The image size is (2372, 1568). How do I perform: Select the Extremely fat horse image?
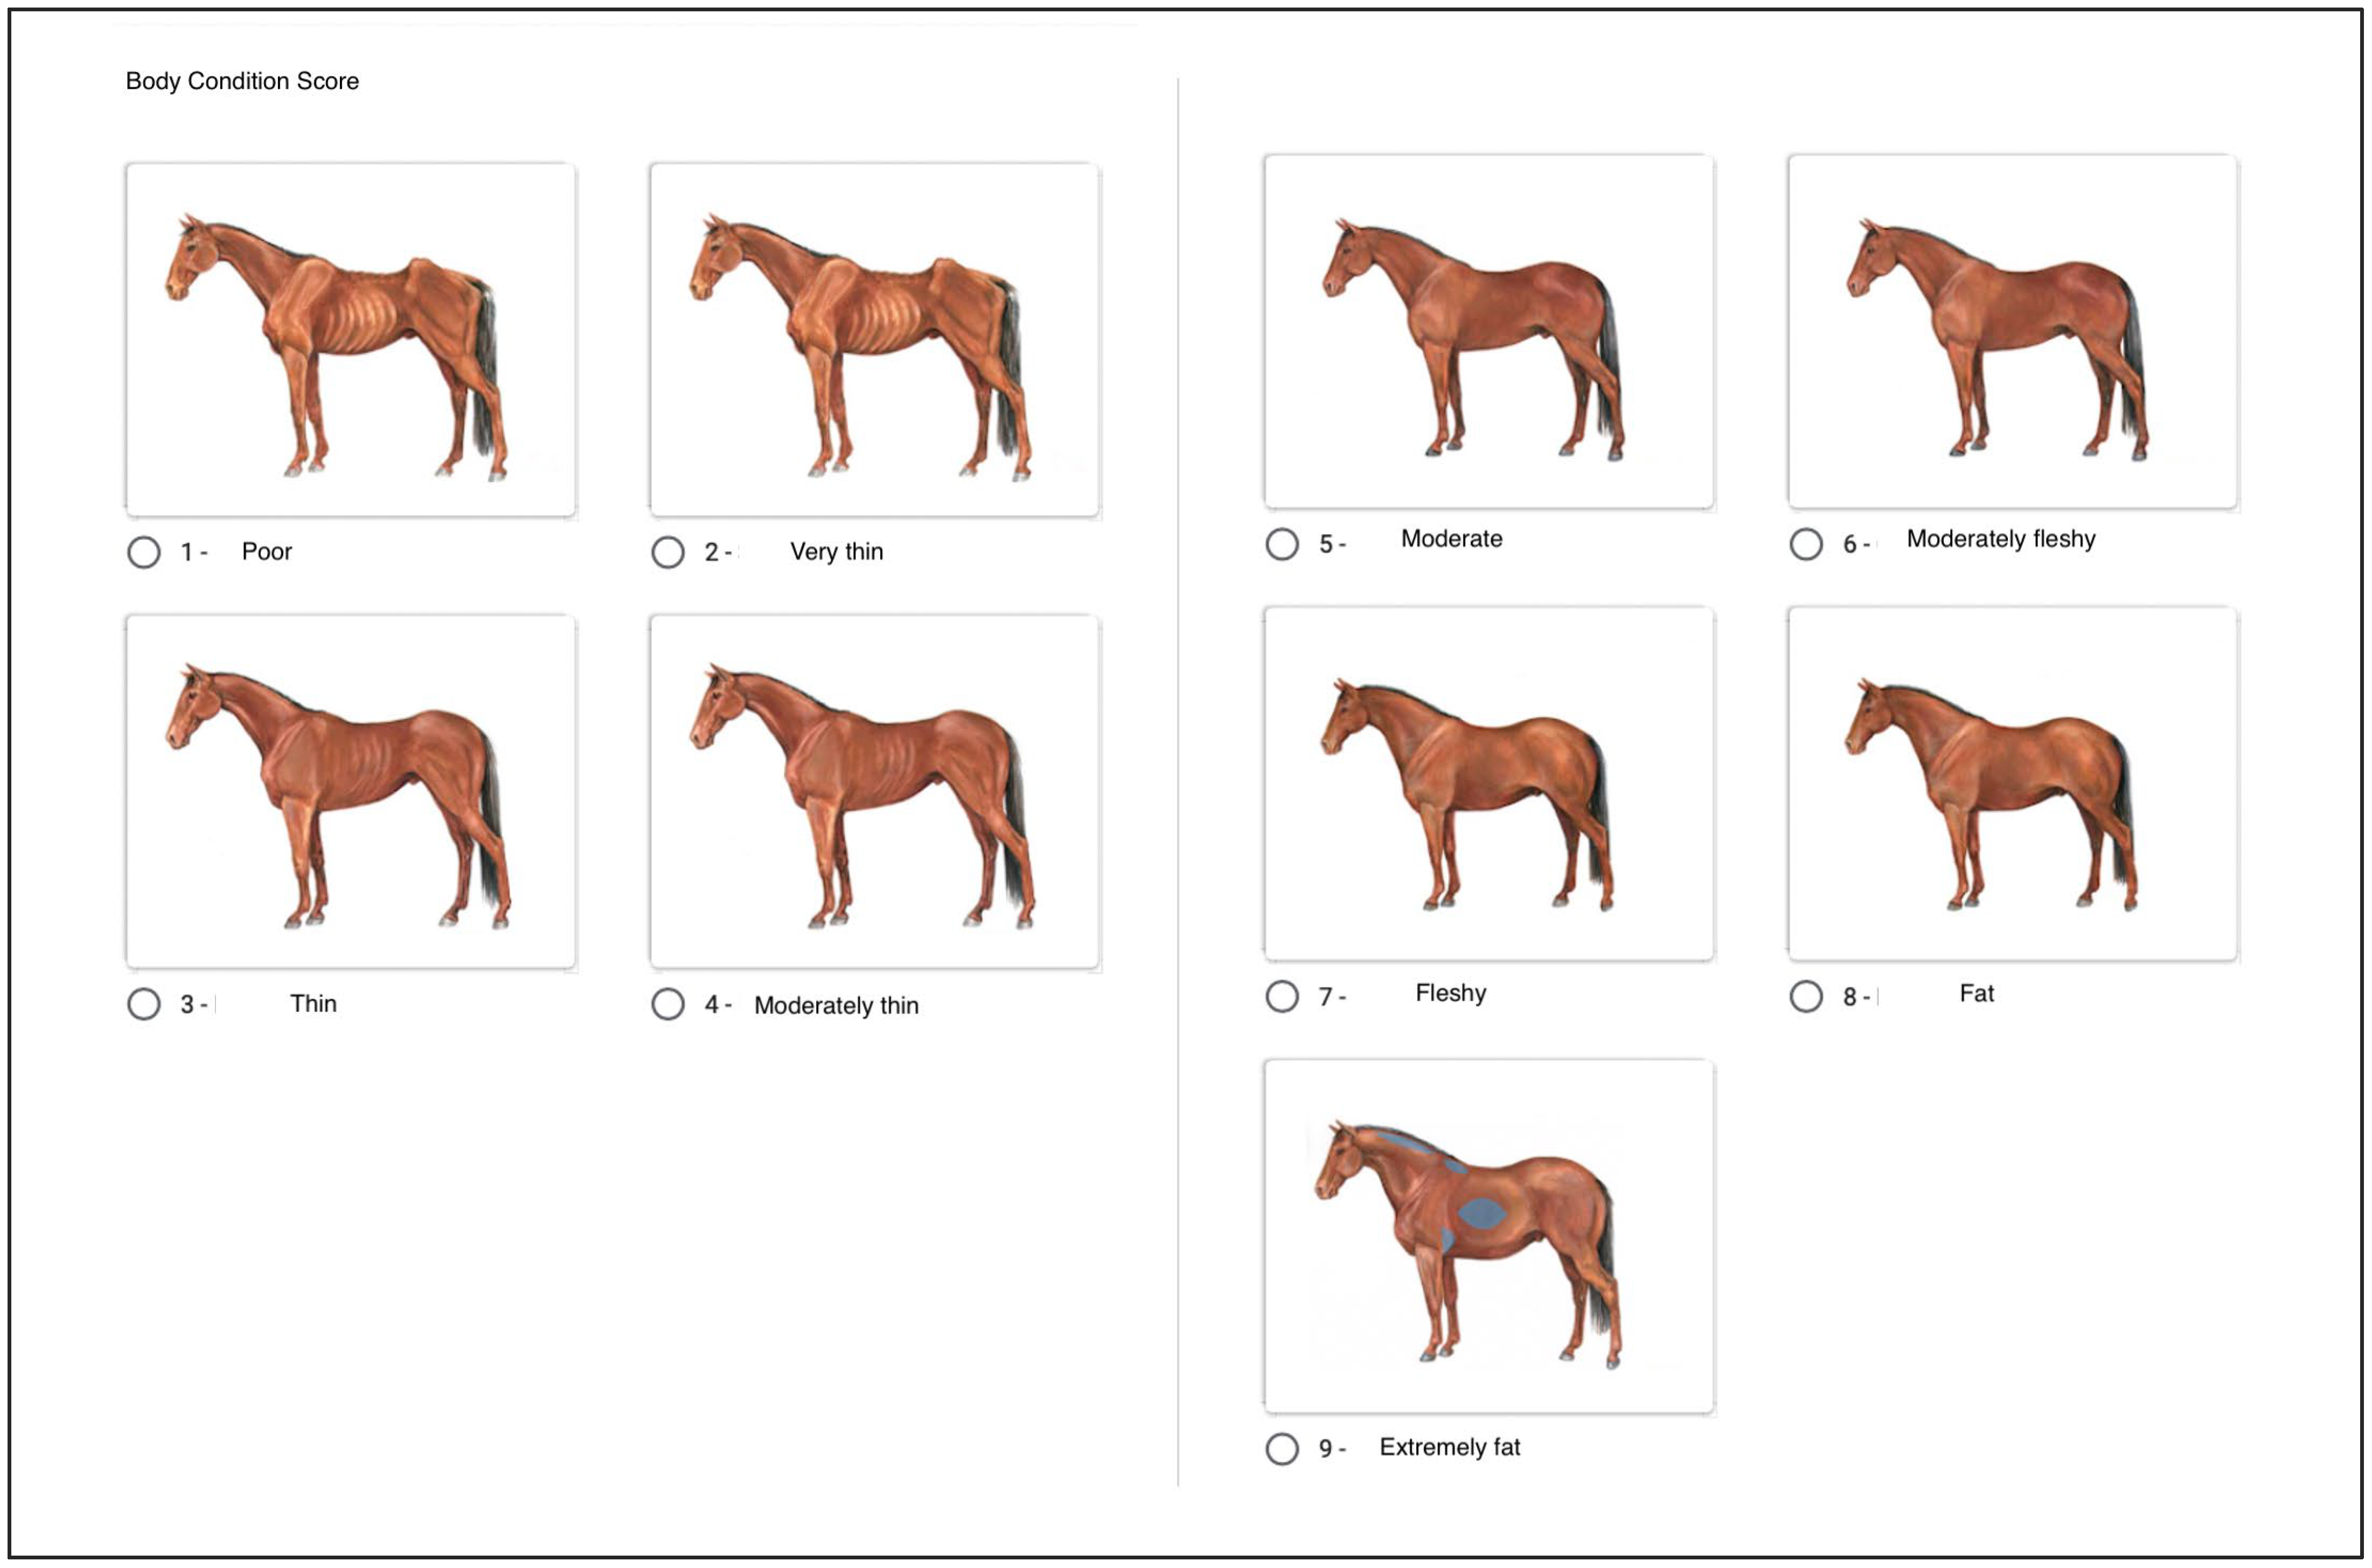pos(1489,1236)
